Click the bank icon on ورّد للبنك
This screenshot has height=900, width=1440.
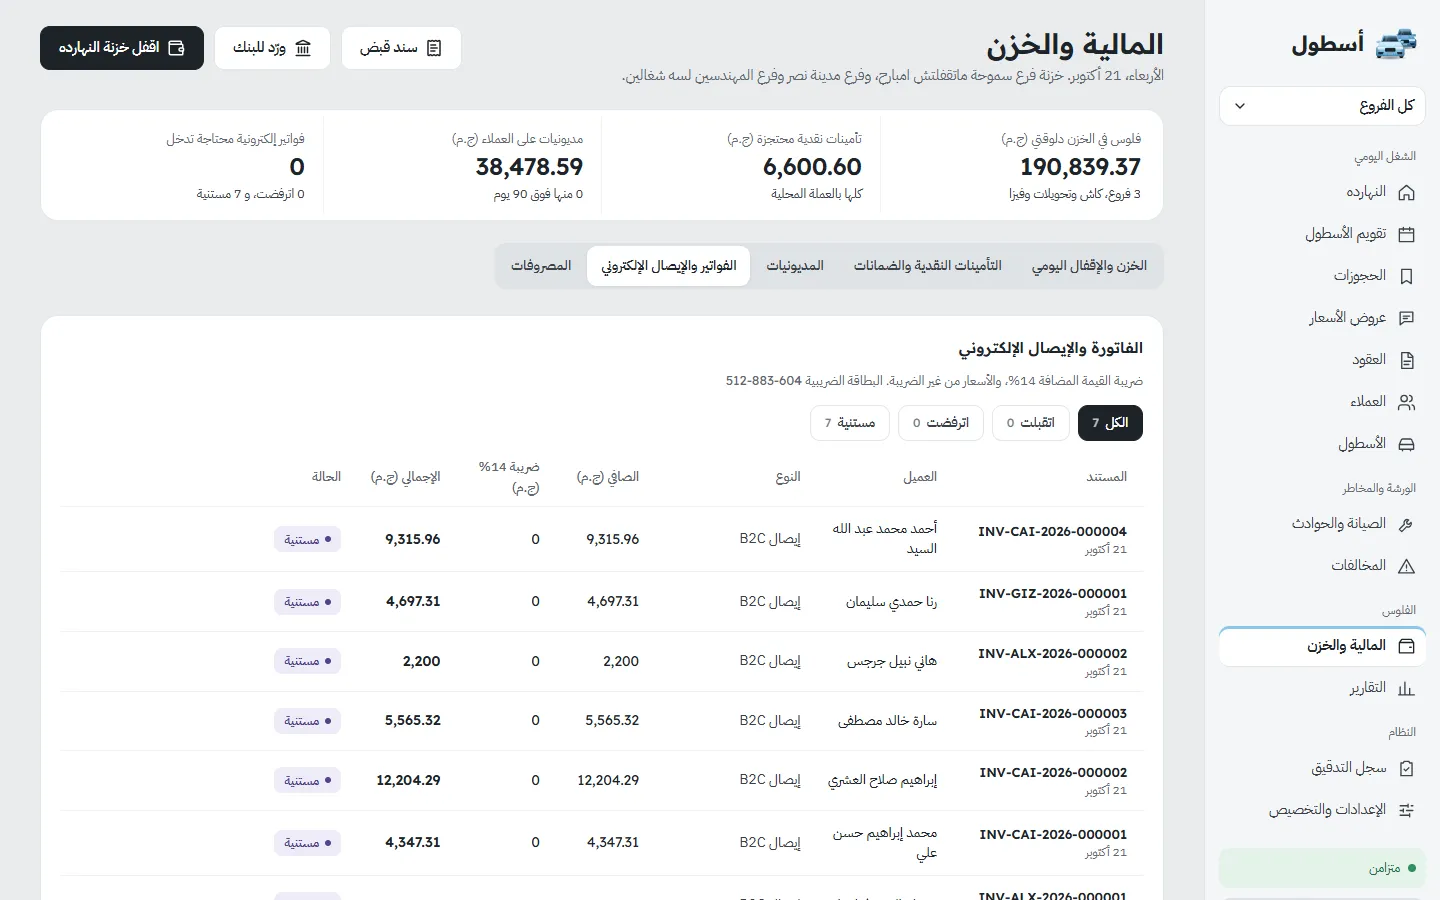(x=303, y=48)
